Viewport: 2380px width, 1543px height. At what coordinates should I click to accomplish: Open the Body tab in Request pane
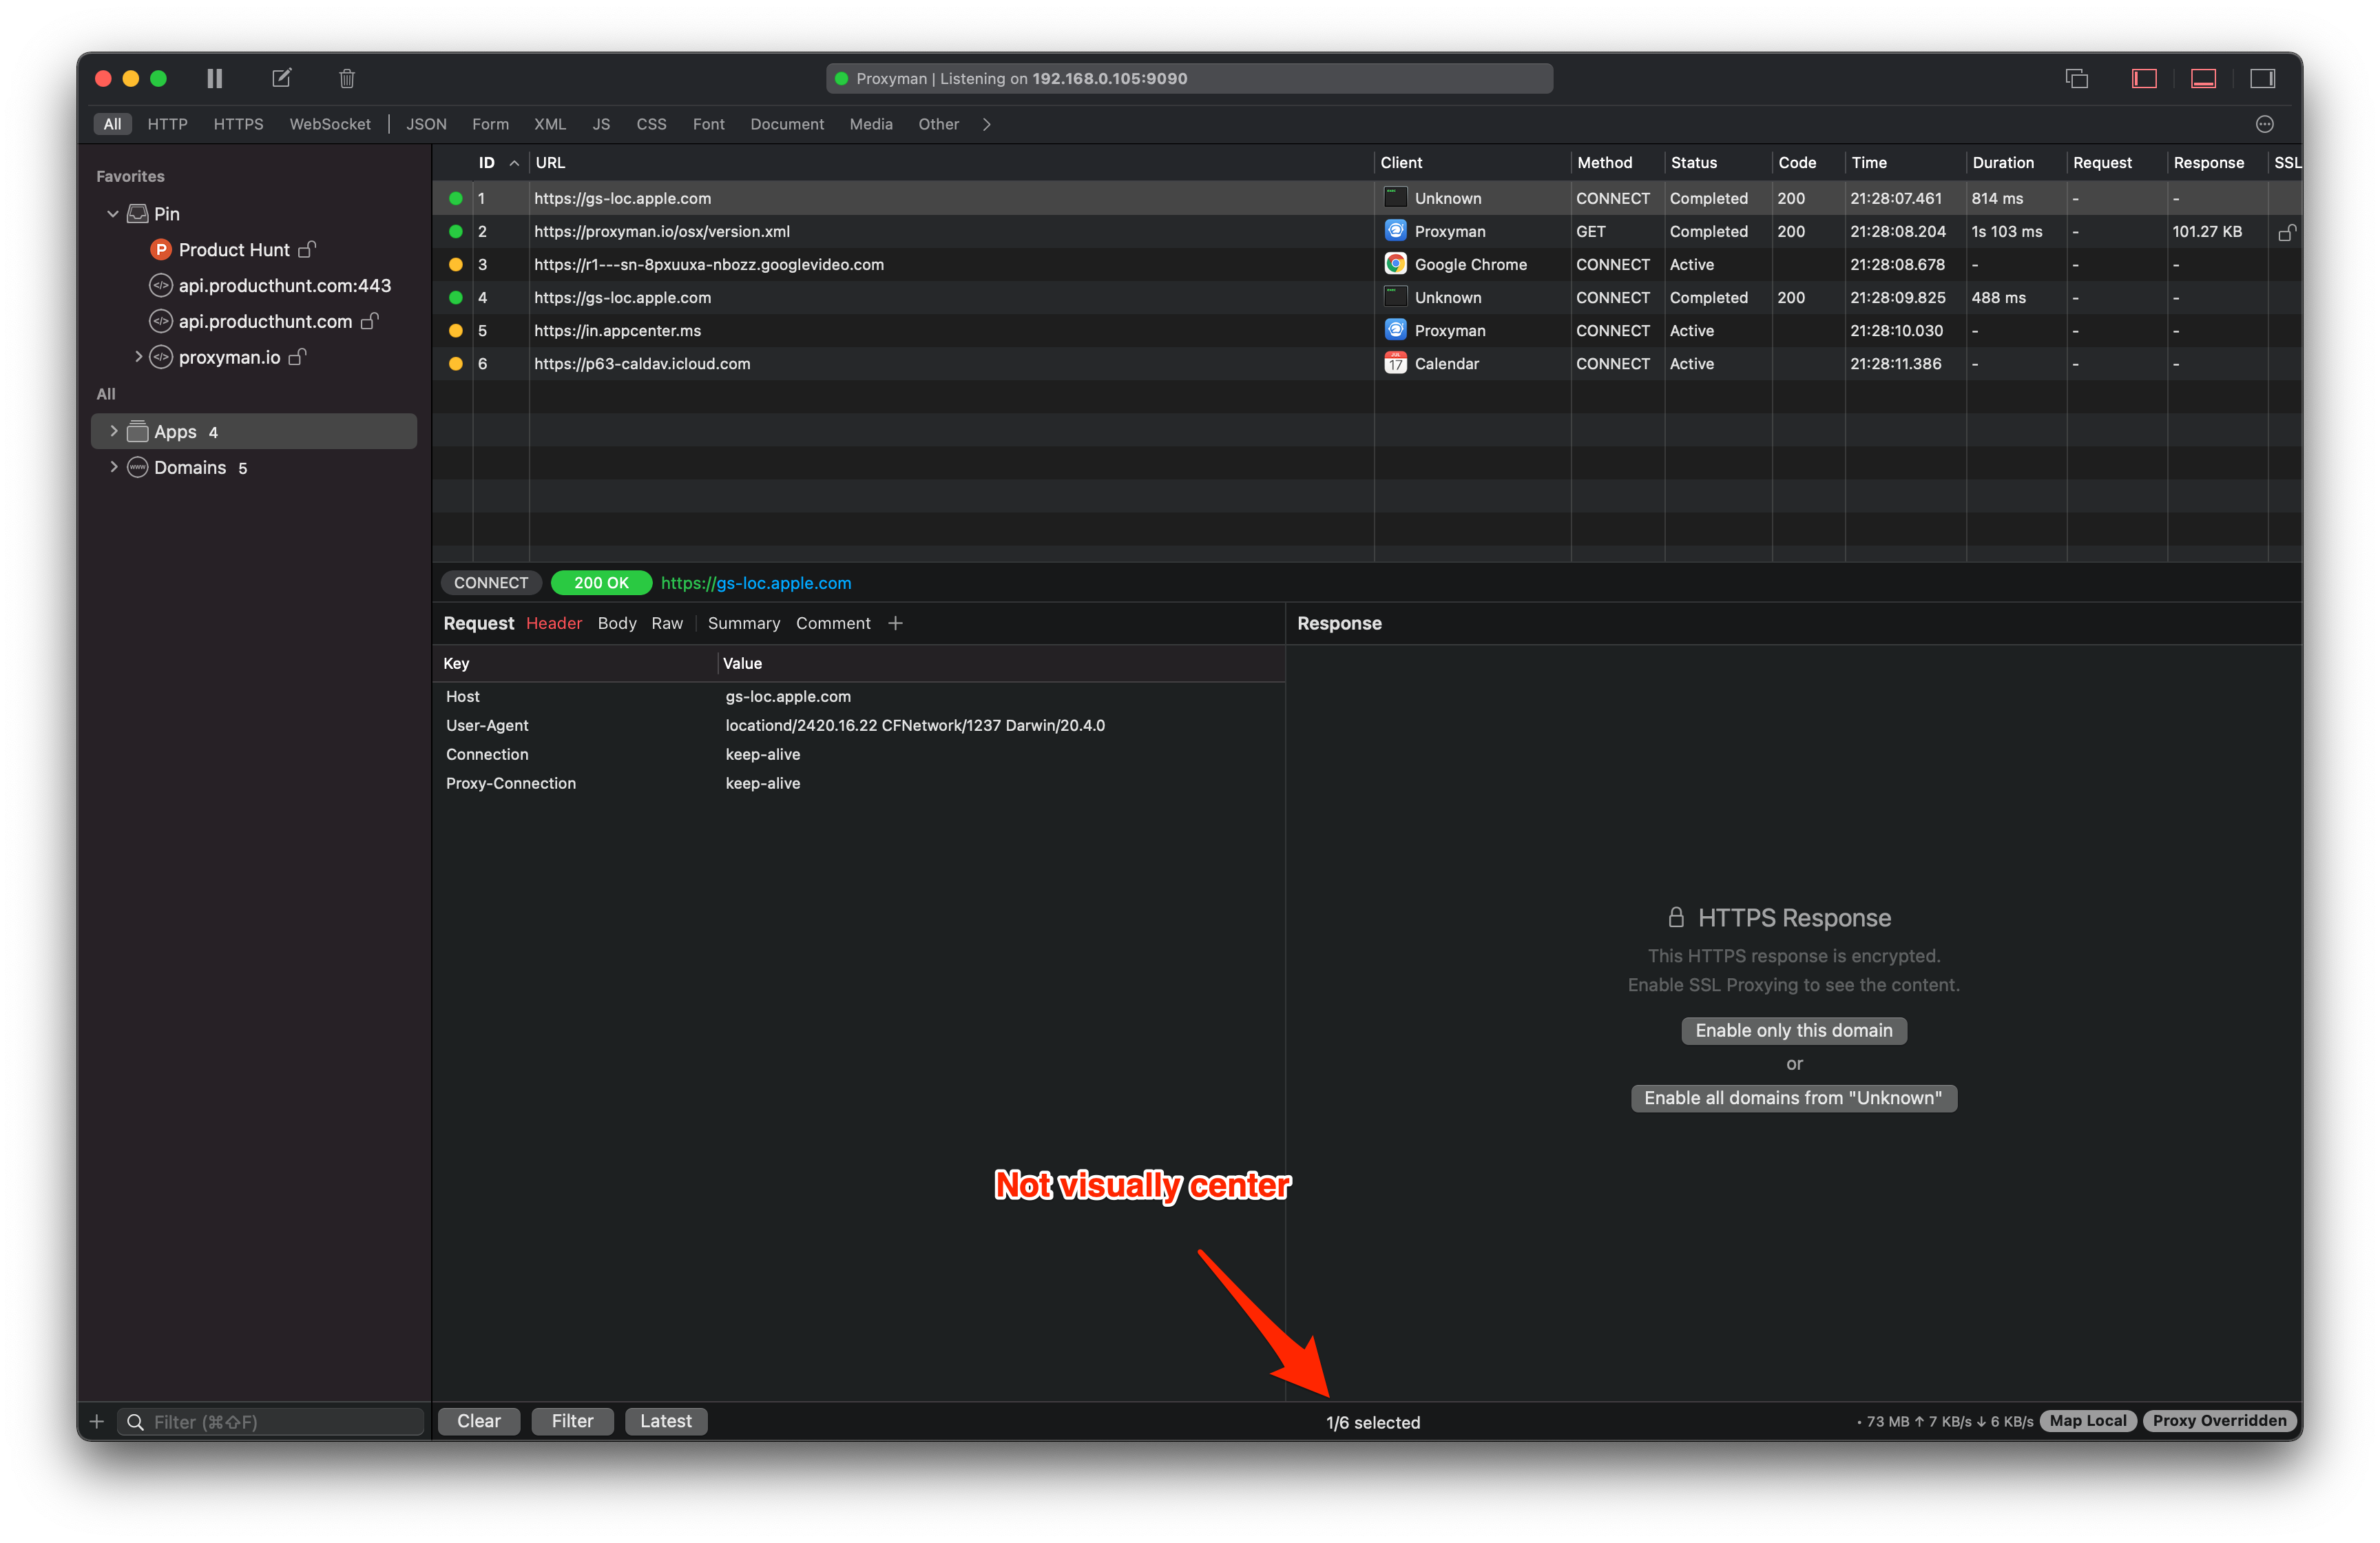(x=616, y=623)
